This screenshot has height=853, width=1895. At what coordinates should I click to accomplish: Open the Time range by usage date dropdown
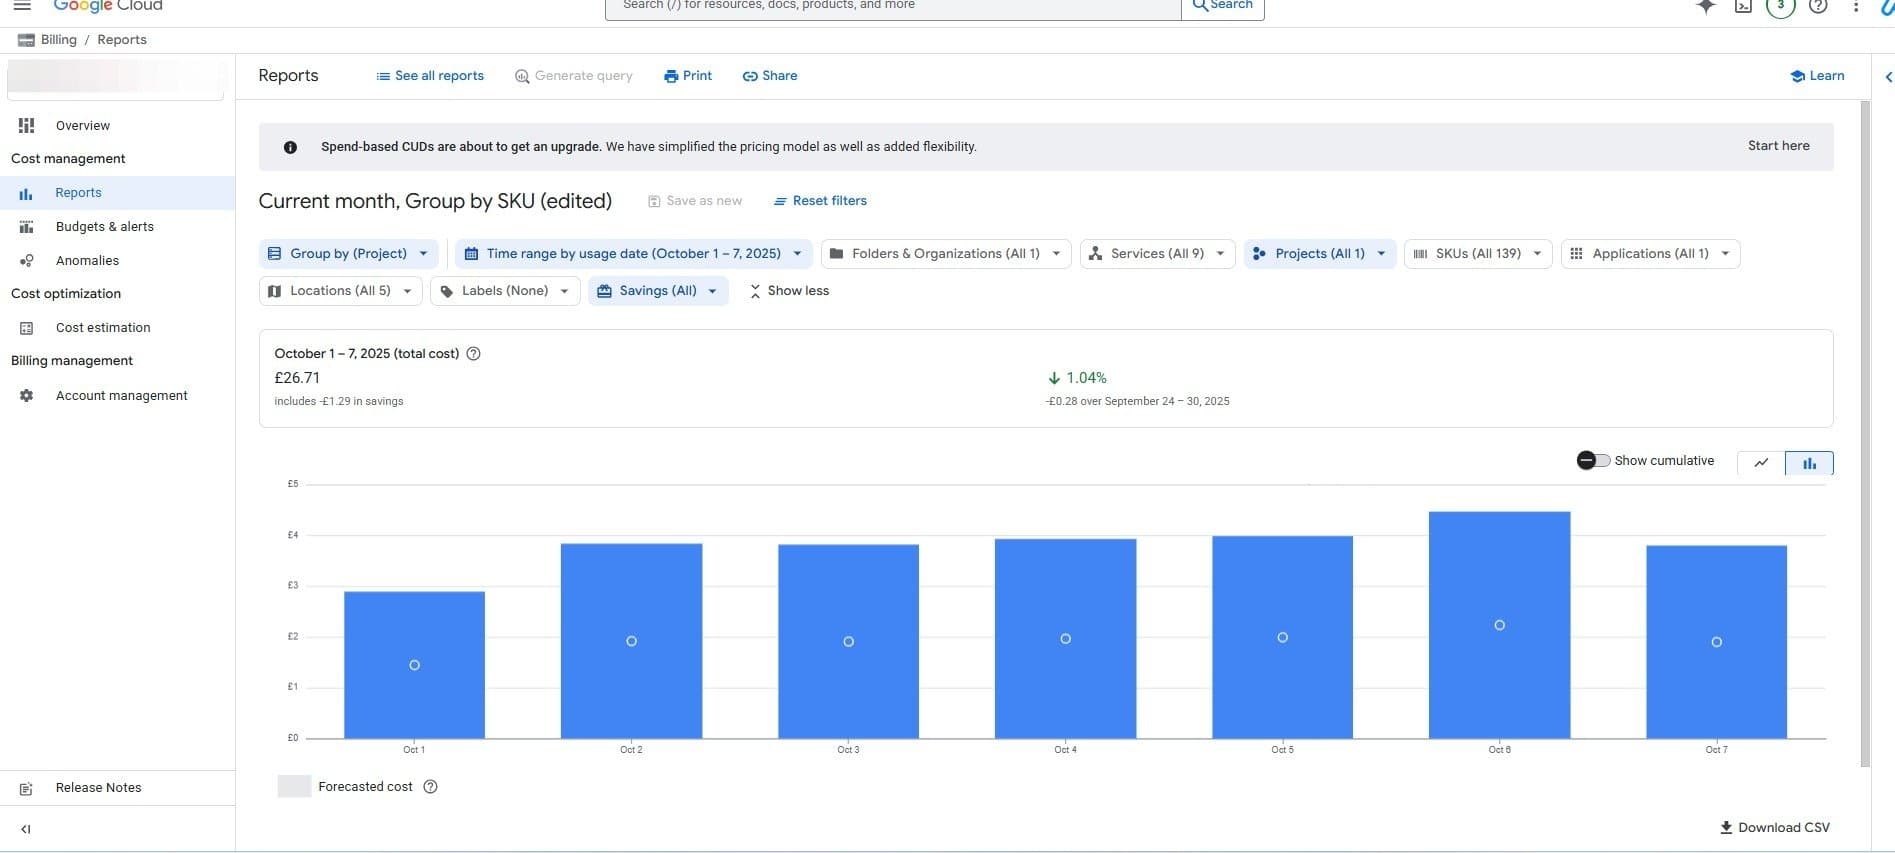[x=633, y=254]
